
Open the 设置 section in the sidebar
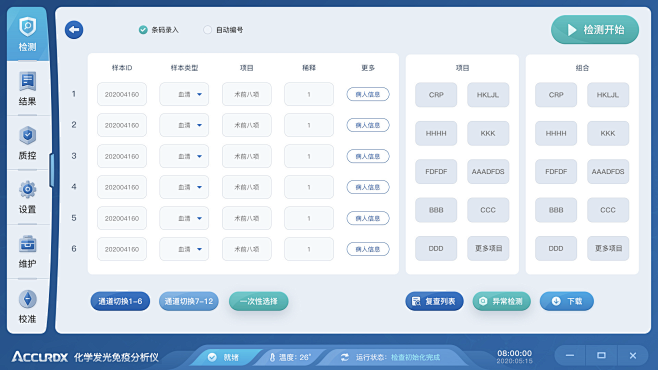coord(27,197)
